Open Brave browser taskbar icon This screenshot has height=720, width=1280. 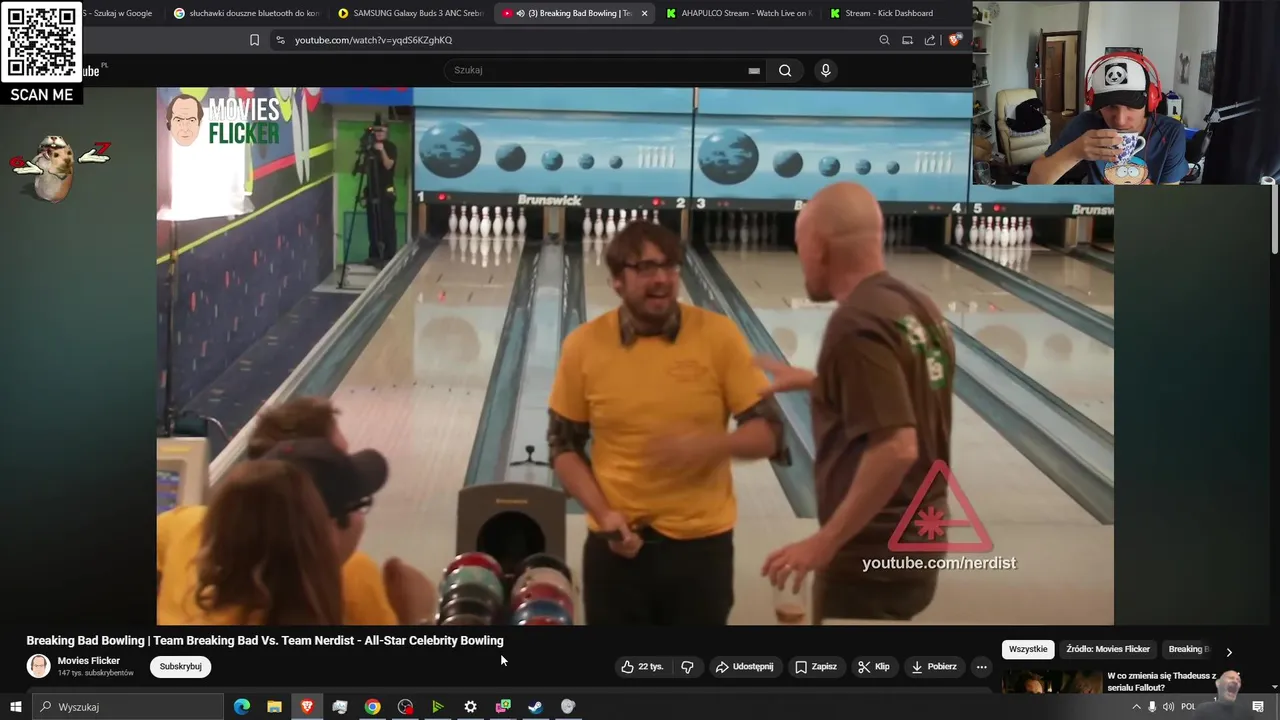click(x=307, y=707)
